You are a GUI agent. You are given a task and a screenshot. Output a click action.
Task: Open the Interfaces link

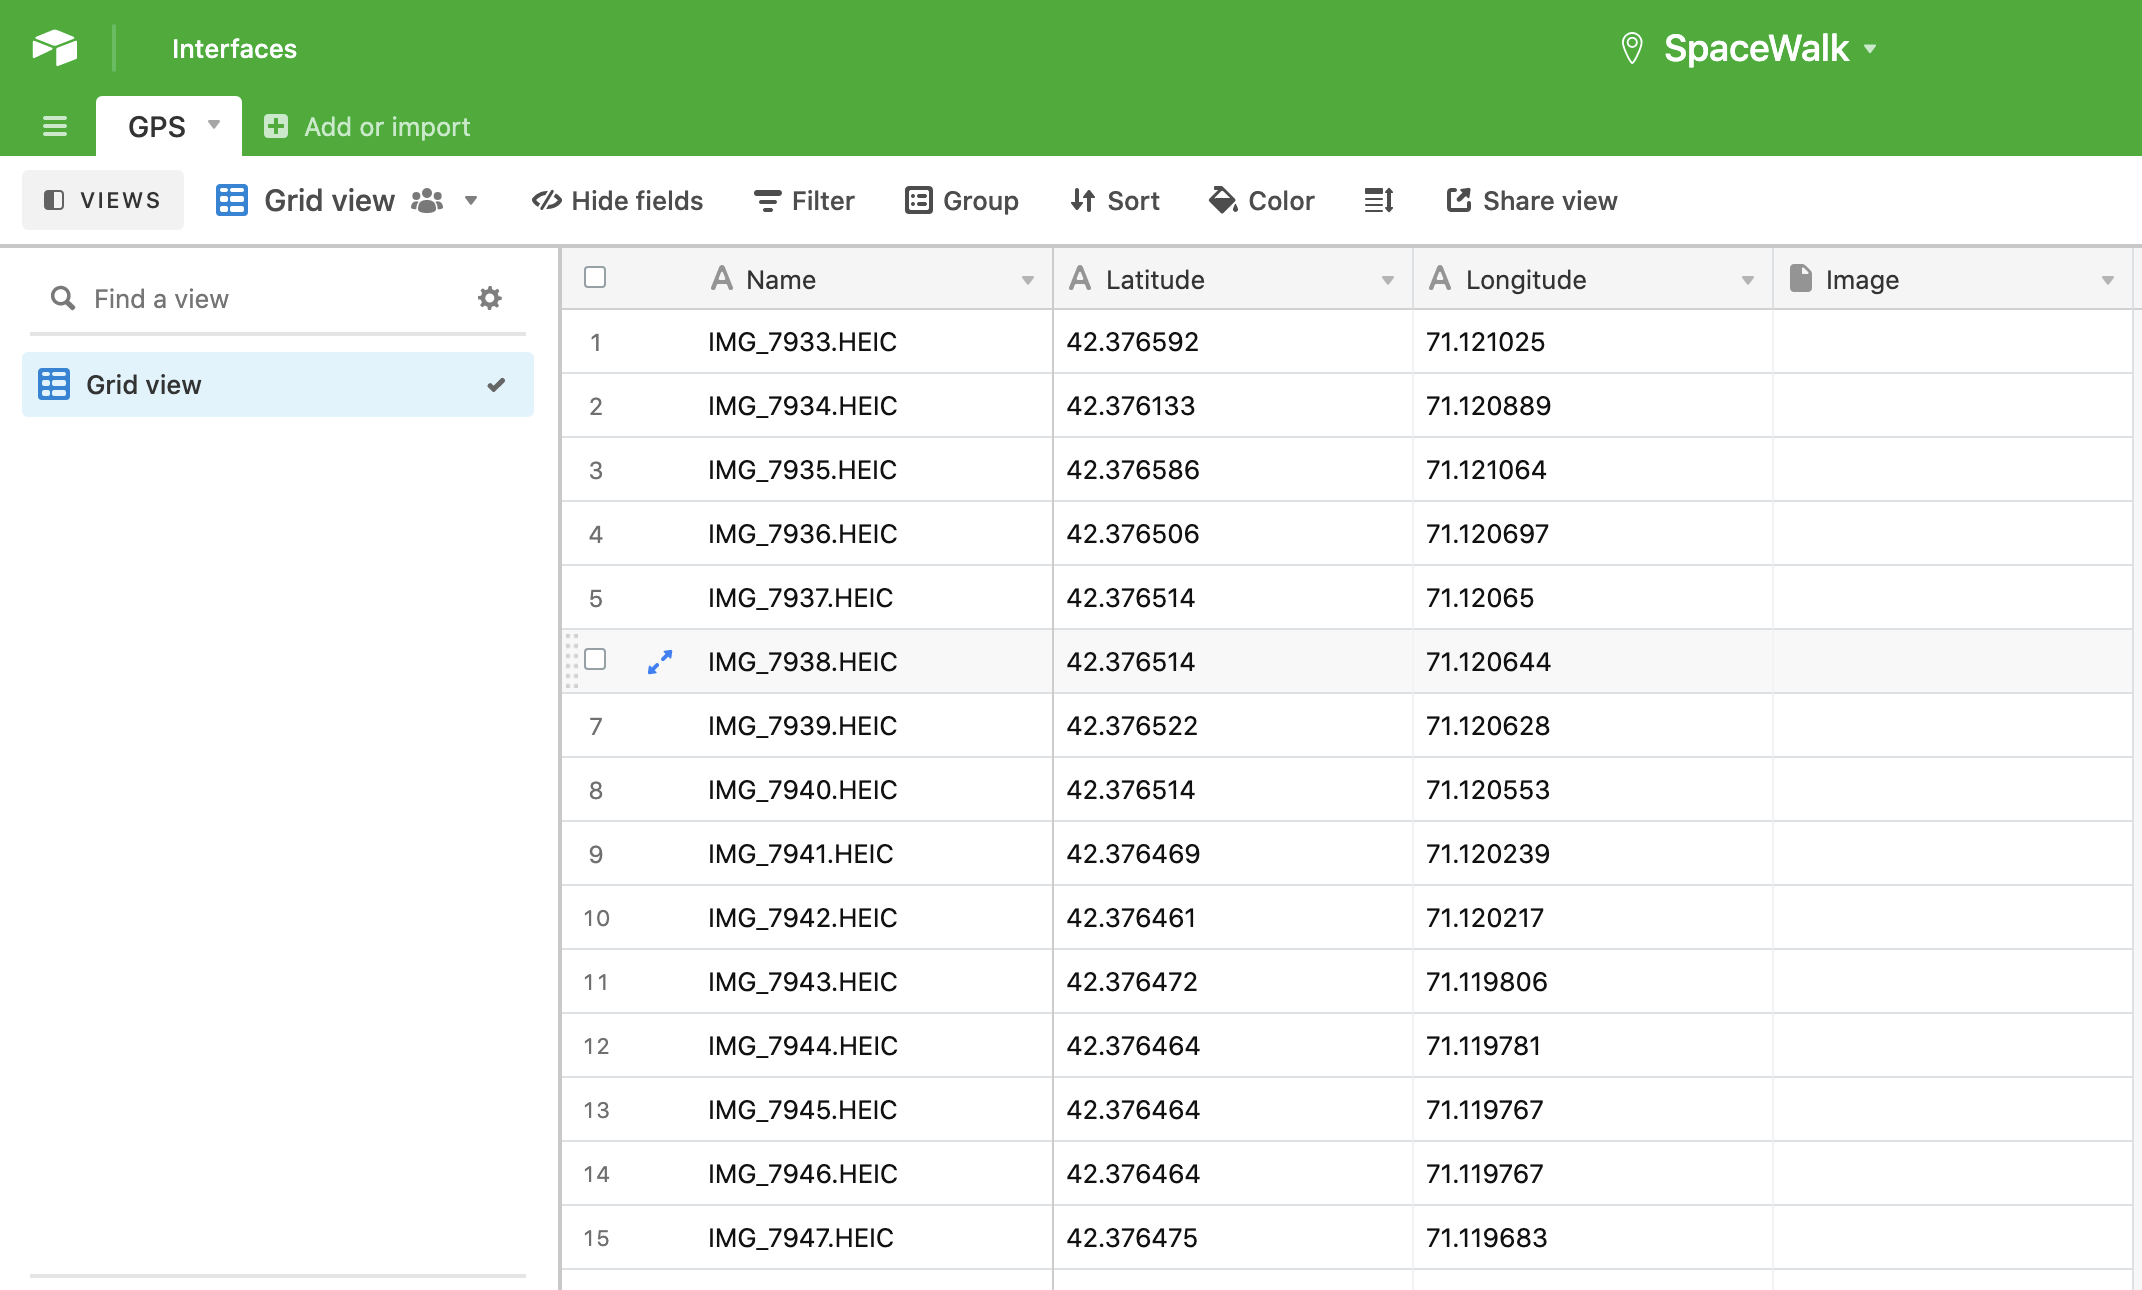234,48
